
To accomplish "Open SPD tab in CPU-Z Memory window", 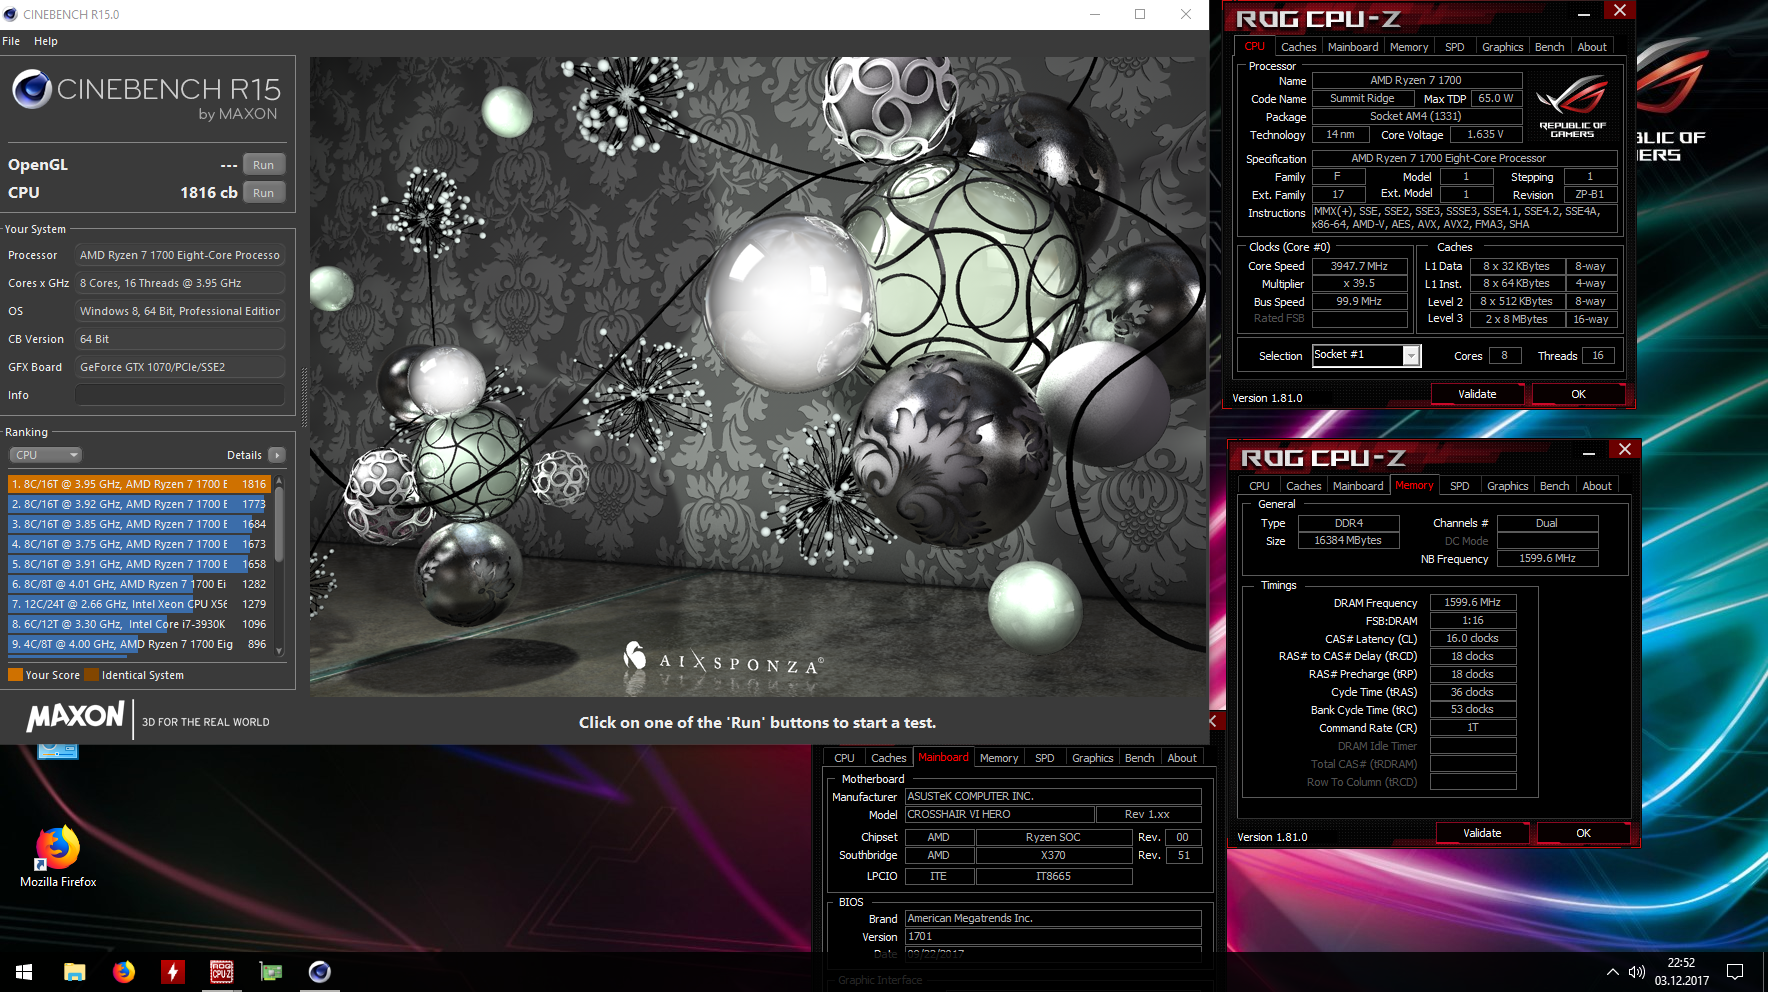I will pos(1460,486).
